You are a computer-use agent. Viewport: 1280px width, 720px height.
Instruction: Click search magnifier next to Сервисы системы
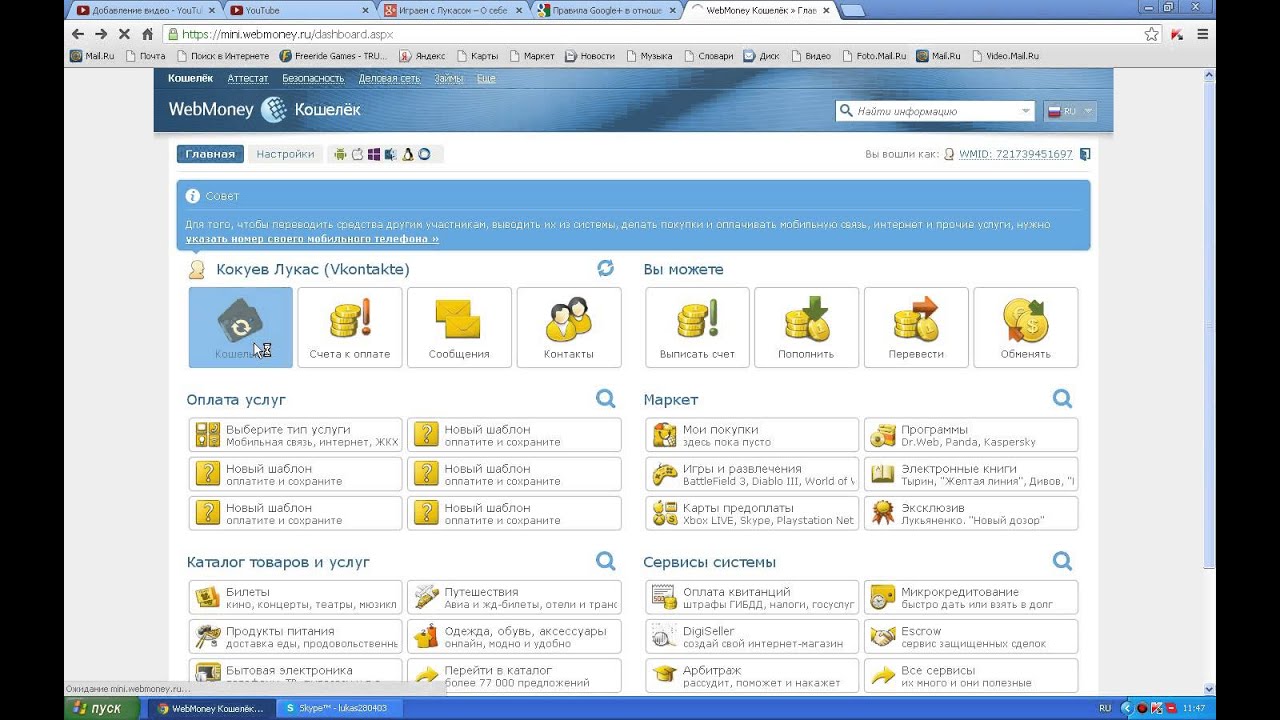click(x=1062, y=561)
